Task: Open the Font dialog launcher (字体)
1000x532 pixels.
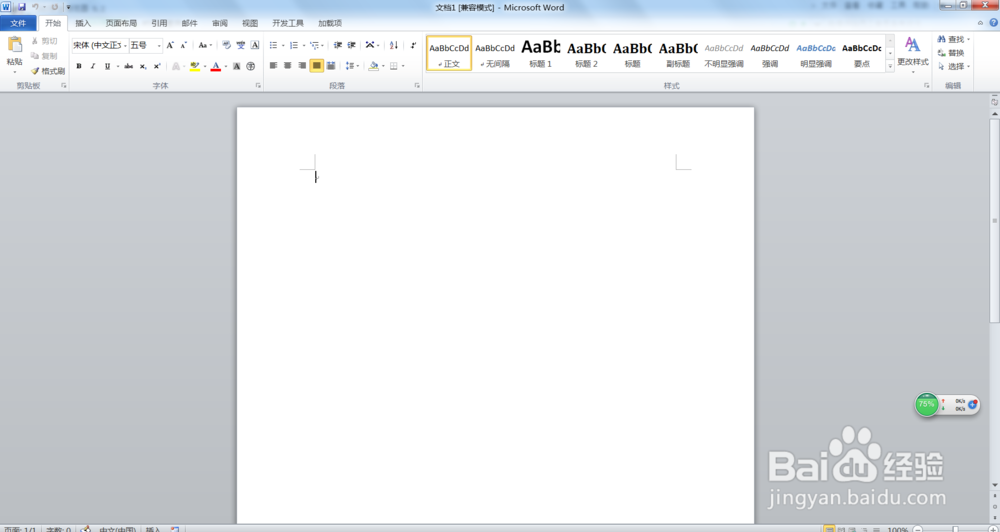Action: 258,85
